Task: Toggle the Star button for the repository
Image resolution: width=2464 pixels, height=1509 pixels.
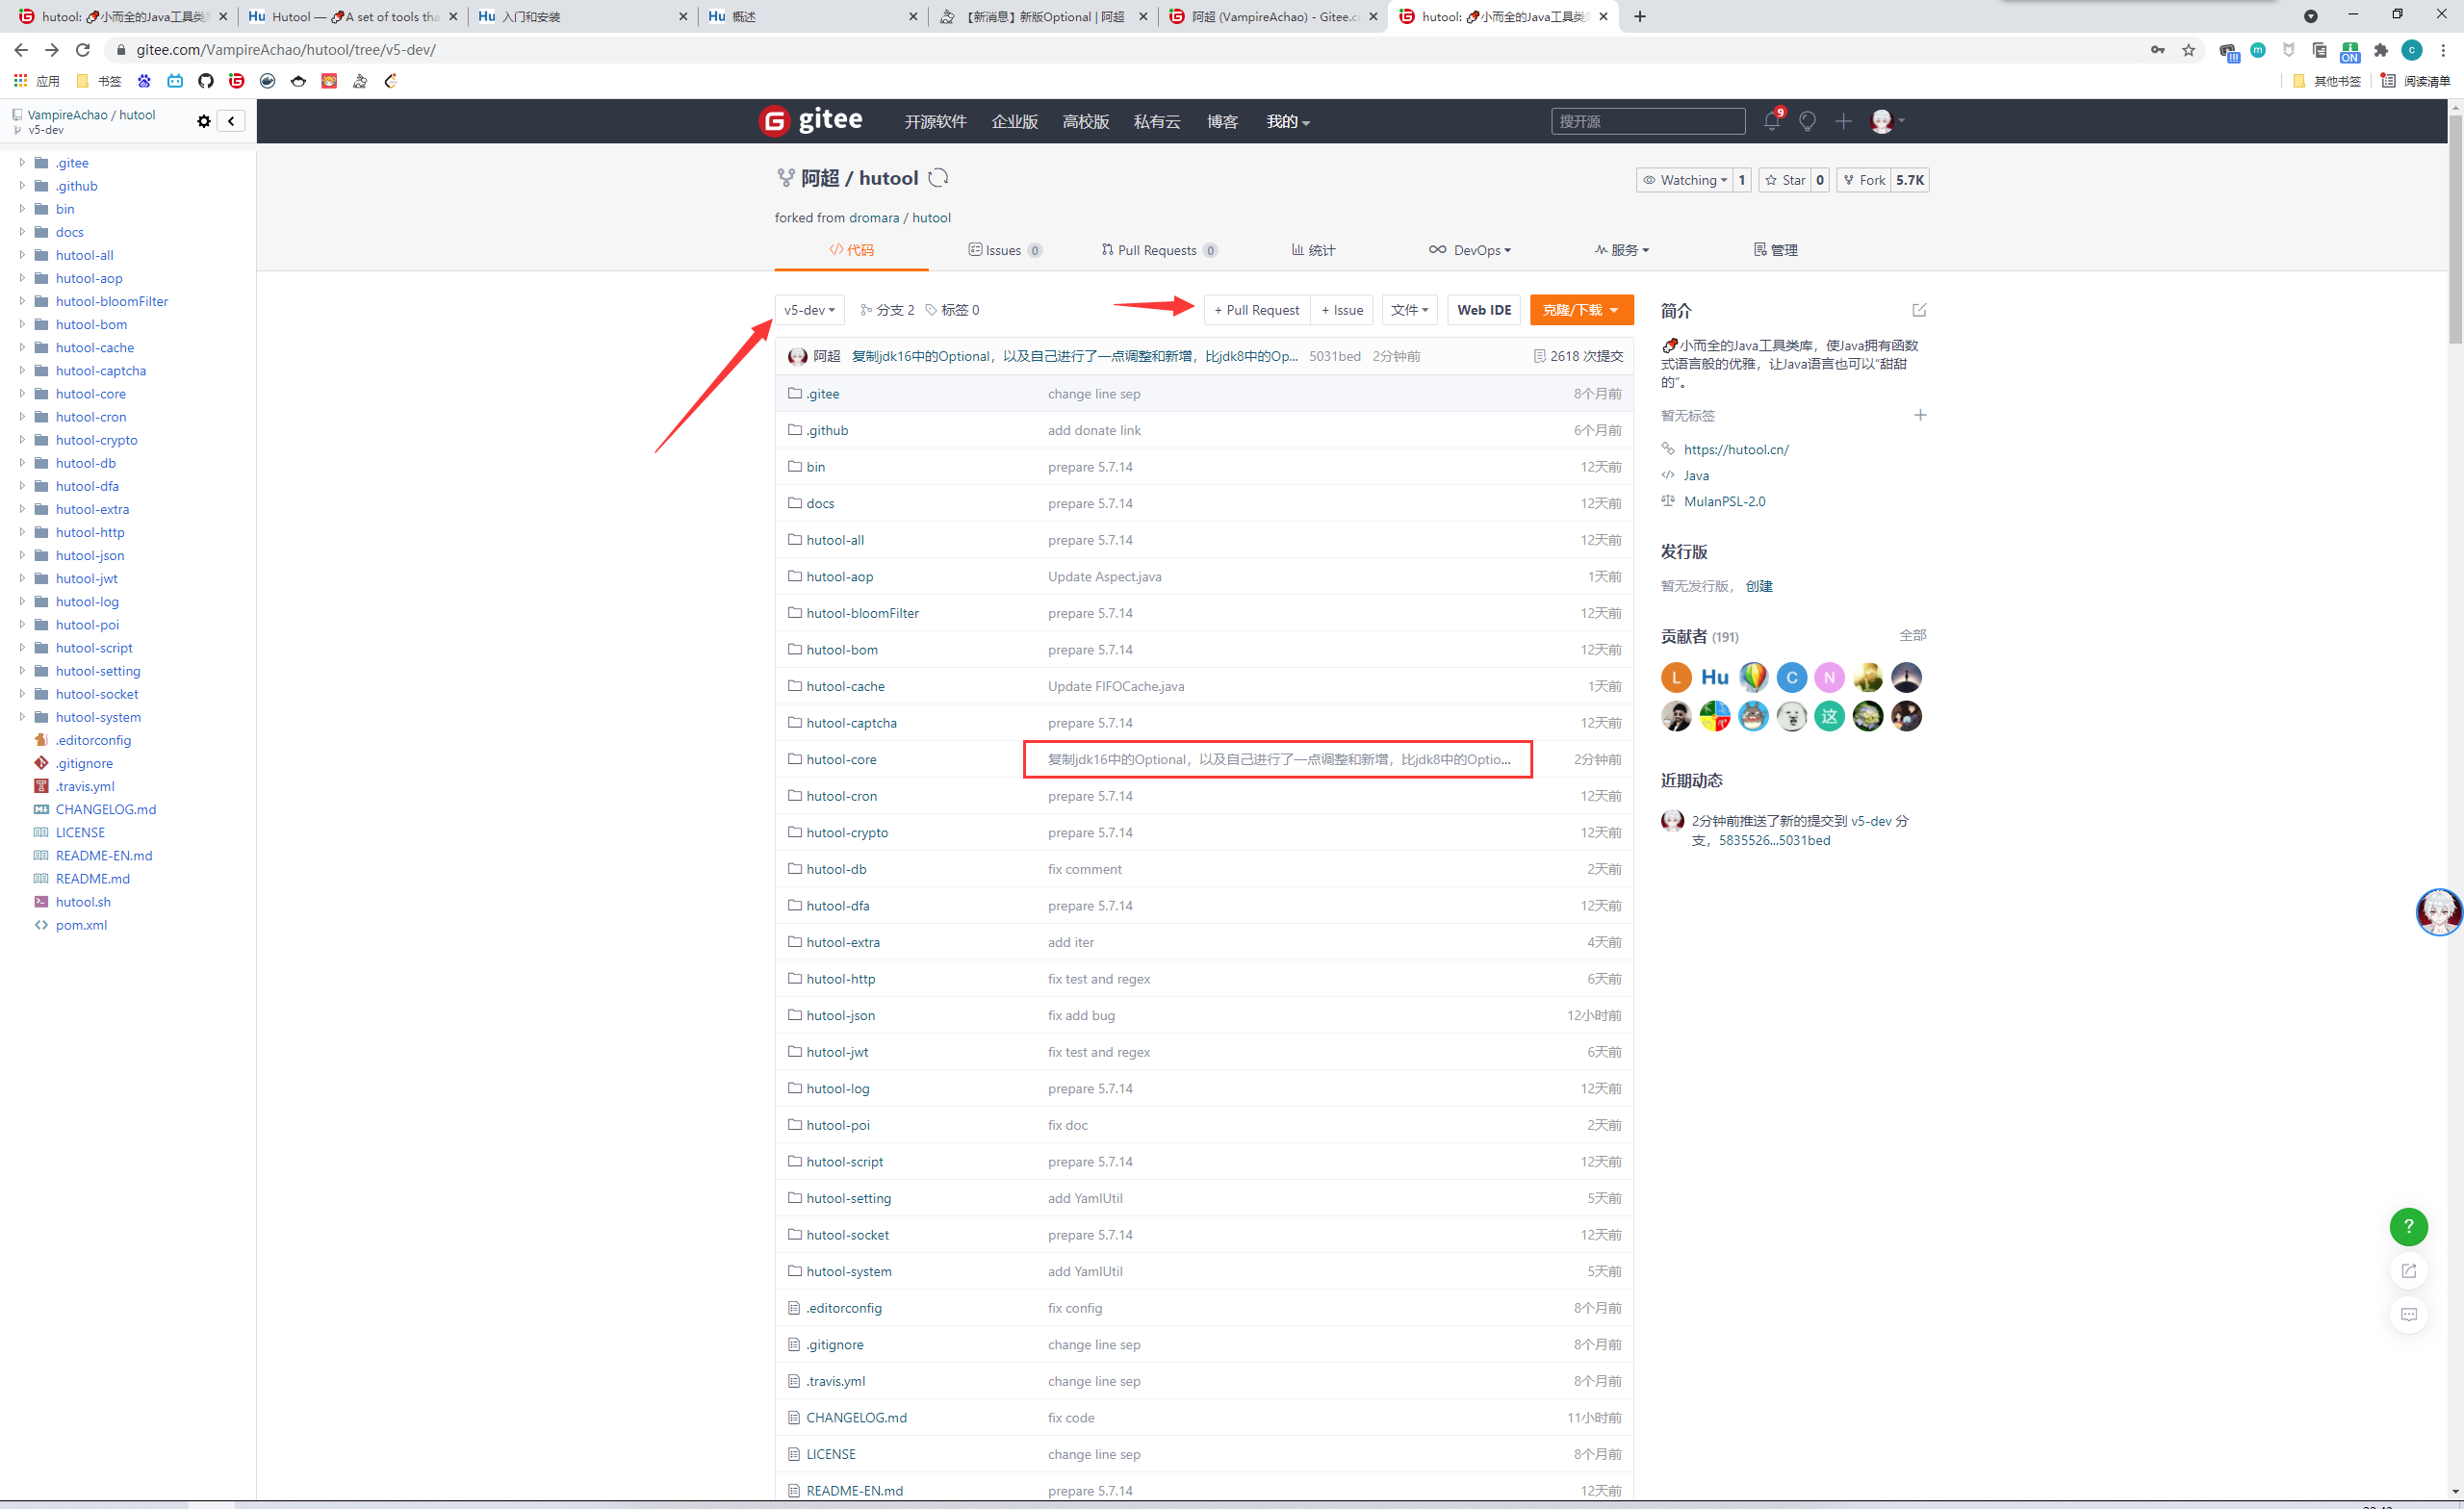Action: pyautogui.click(x=1785, y=180)
